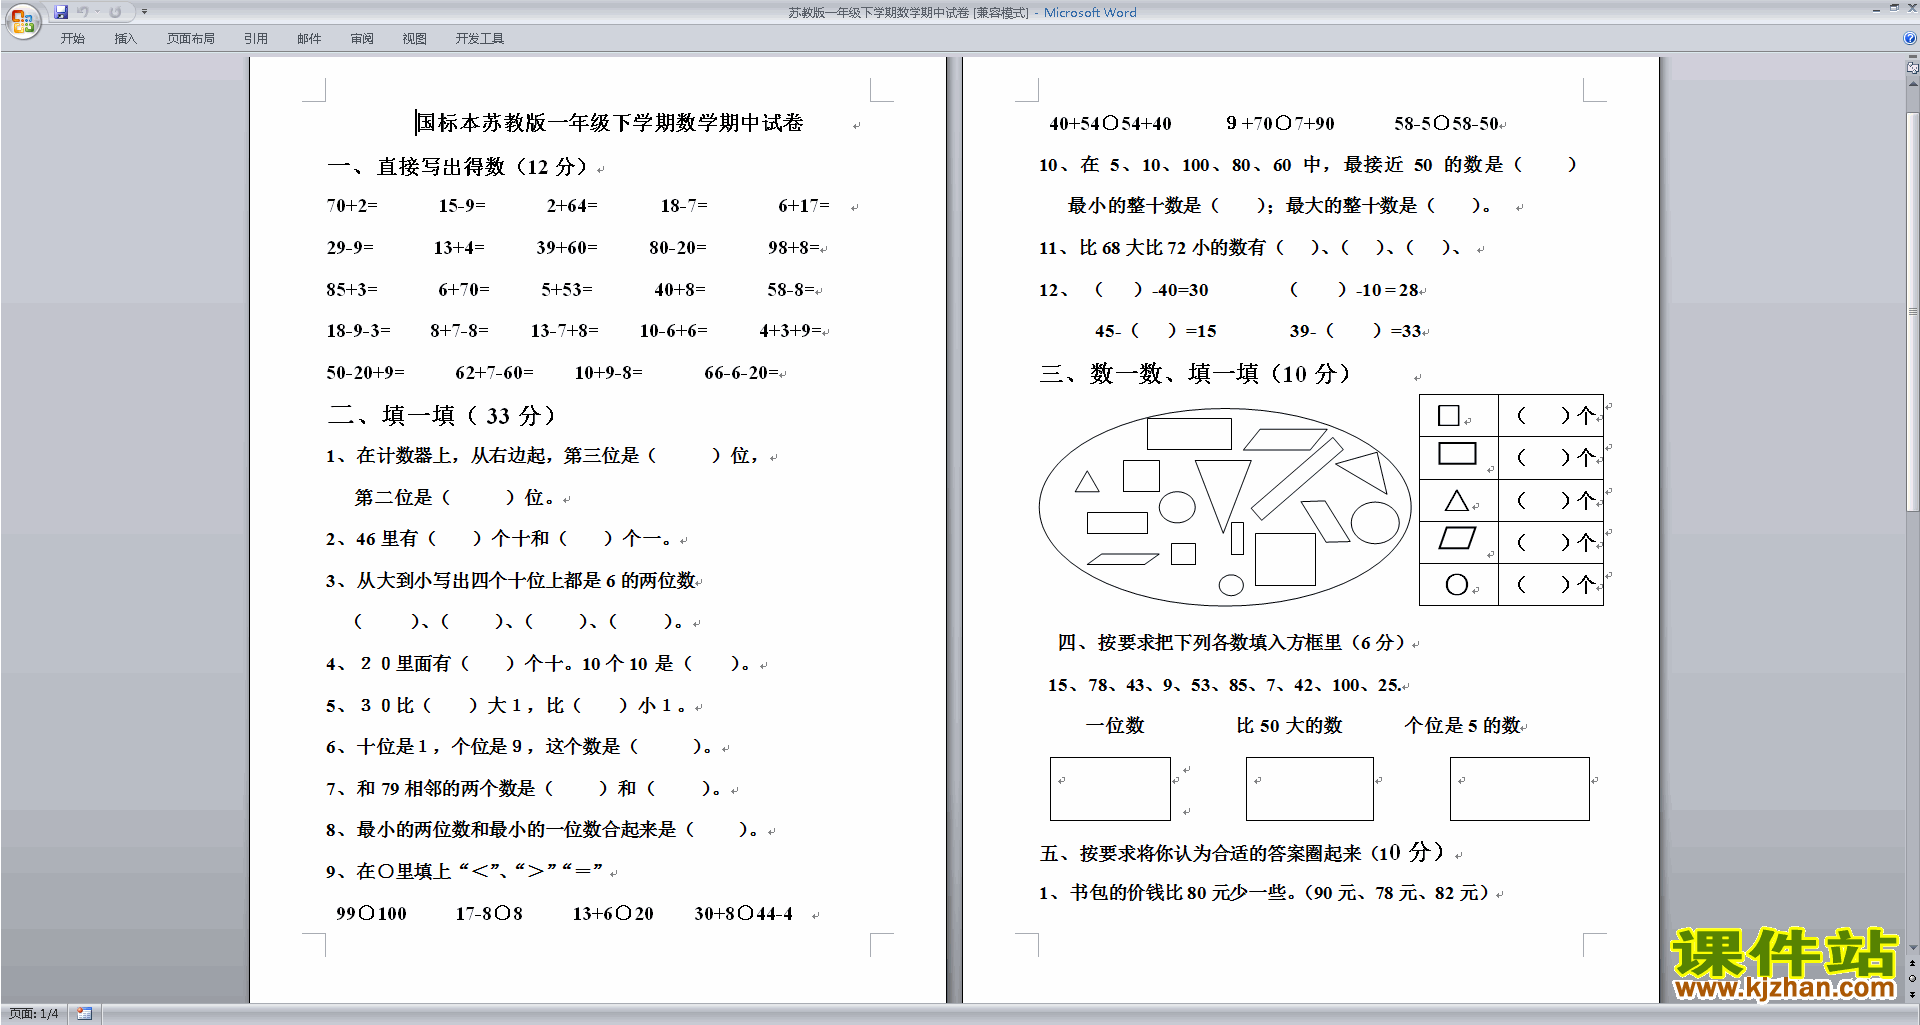Open the 审阅 ribbon tab
1920x1025 pixels.
[x=362, y=39]
